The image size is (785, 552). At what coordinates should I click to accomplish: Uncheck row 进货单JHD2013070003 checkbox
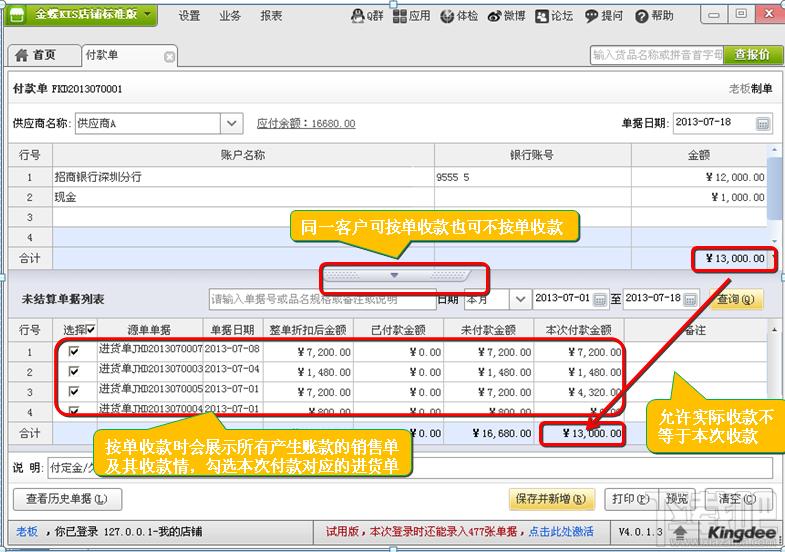pos(74,371)
